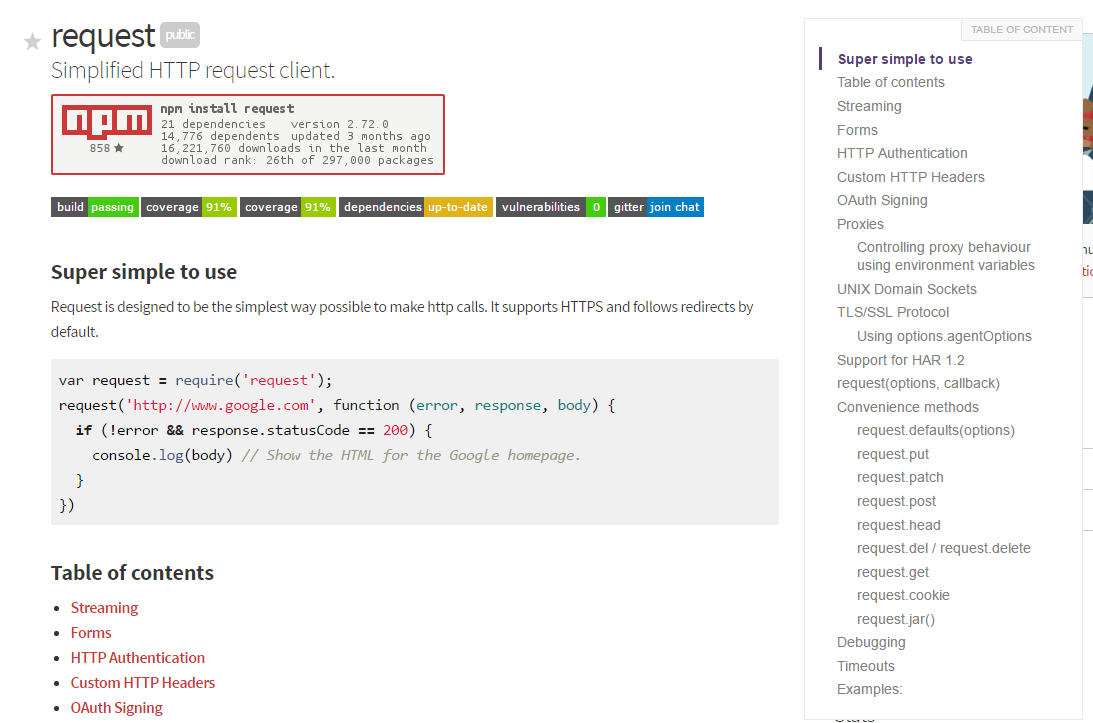The width and height of the screenshot is (1093, 723).
Task: Open Support for HAR 1.2 entry
Action: click(900, 360)
